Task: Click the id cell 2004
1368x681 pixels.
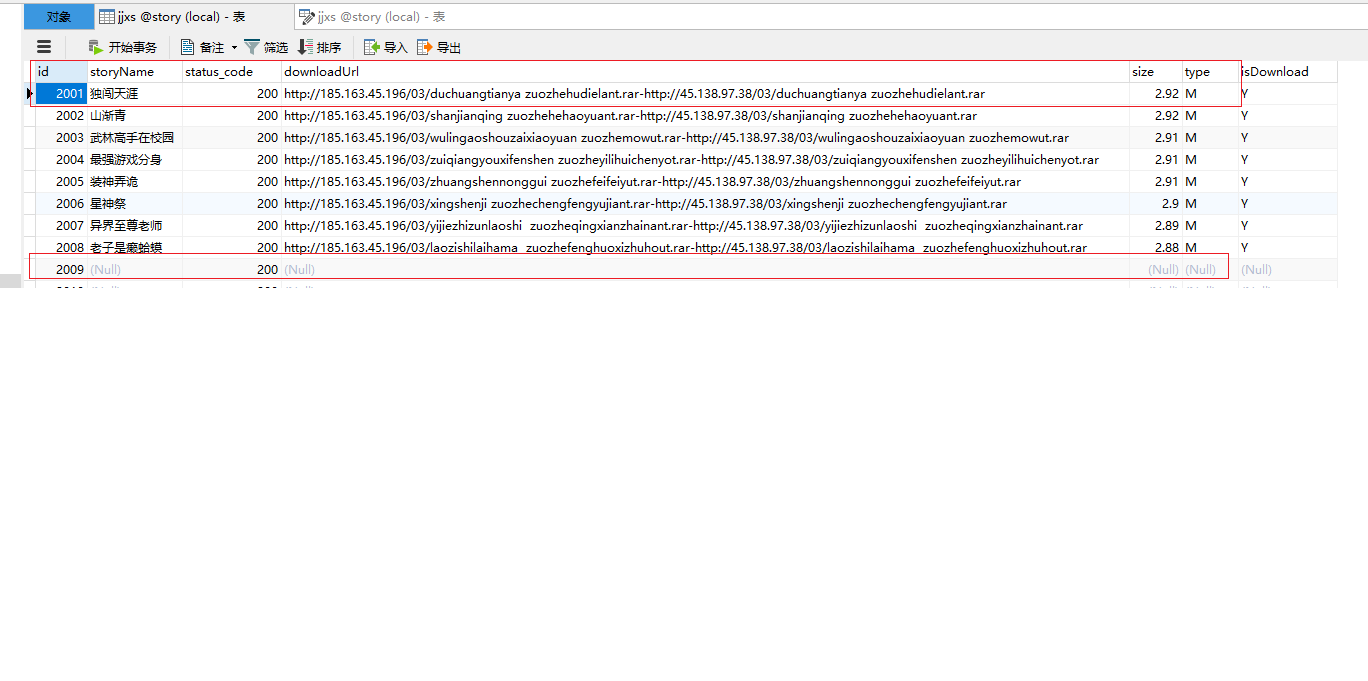Action: (61, 159)
